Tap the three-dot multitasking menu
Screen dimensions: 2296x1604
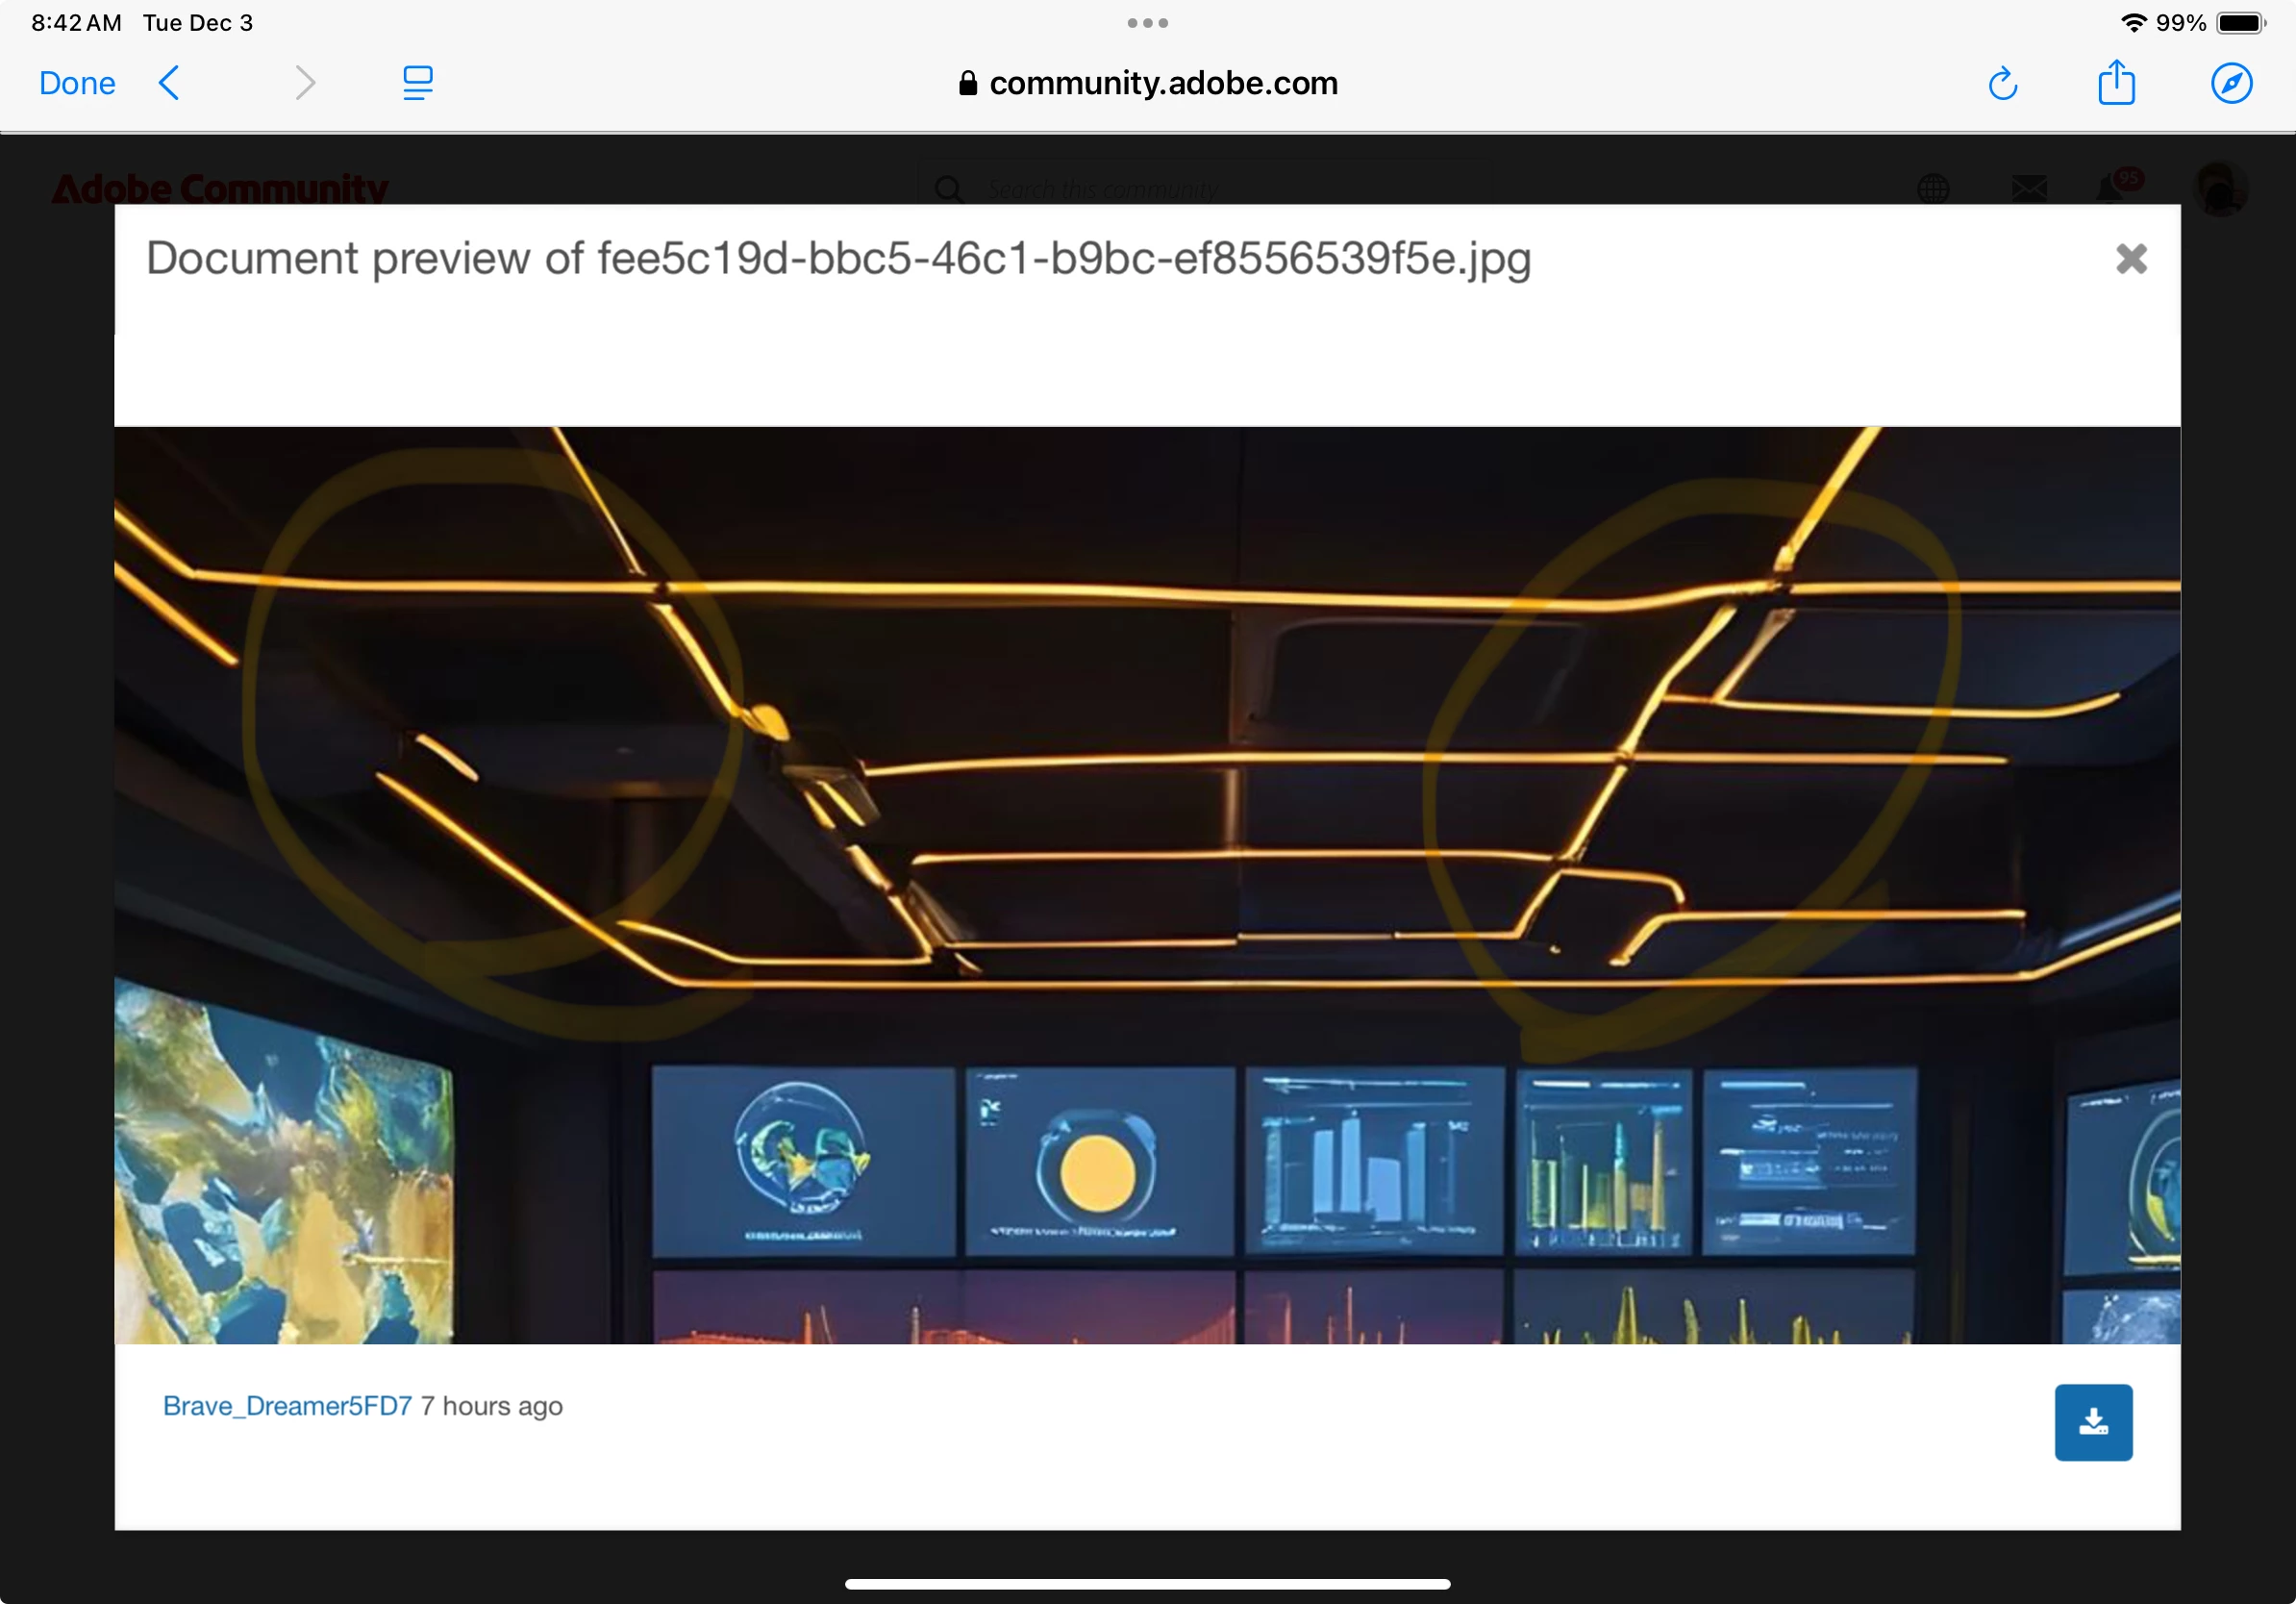pyautogui.click(x=1147, y=22)
